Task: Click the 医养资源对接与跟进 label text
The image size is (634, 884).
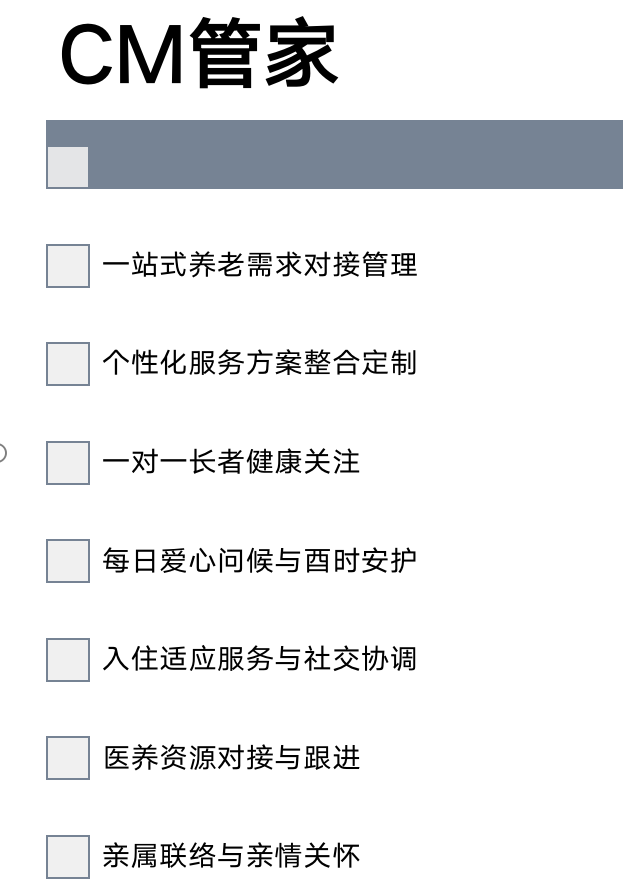Action: [x=231, y=757]
